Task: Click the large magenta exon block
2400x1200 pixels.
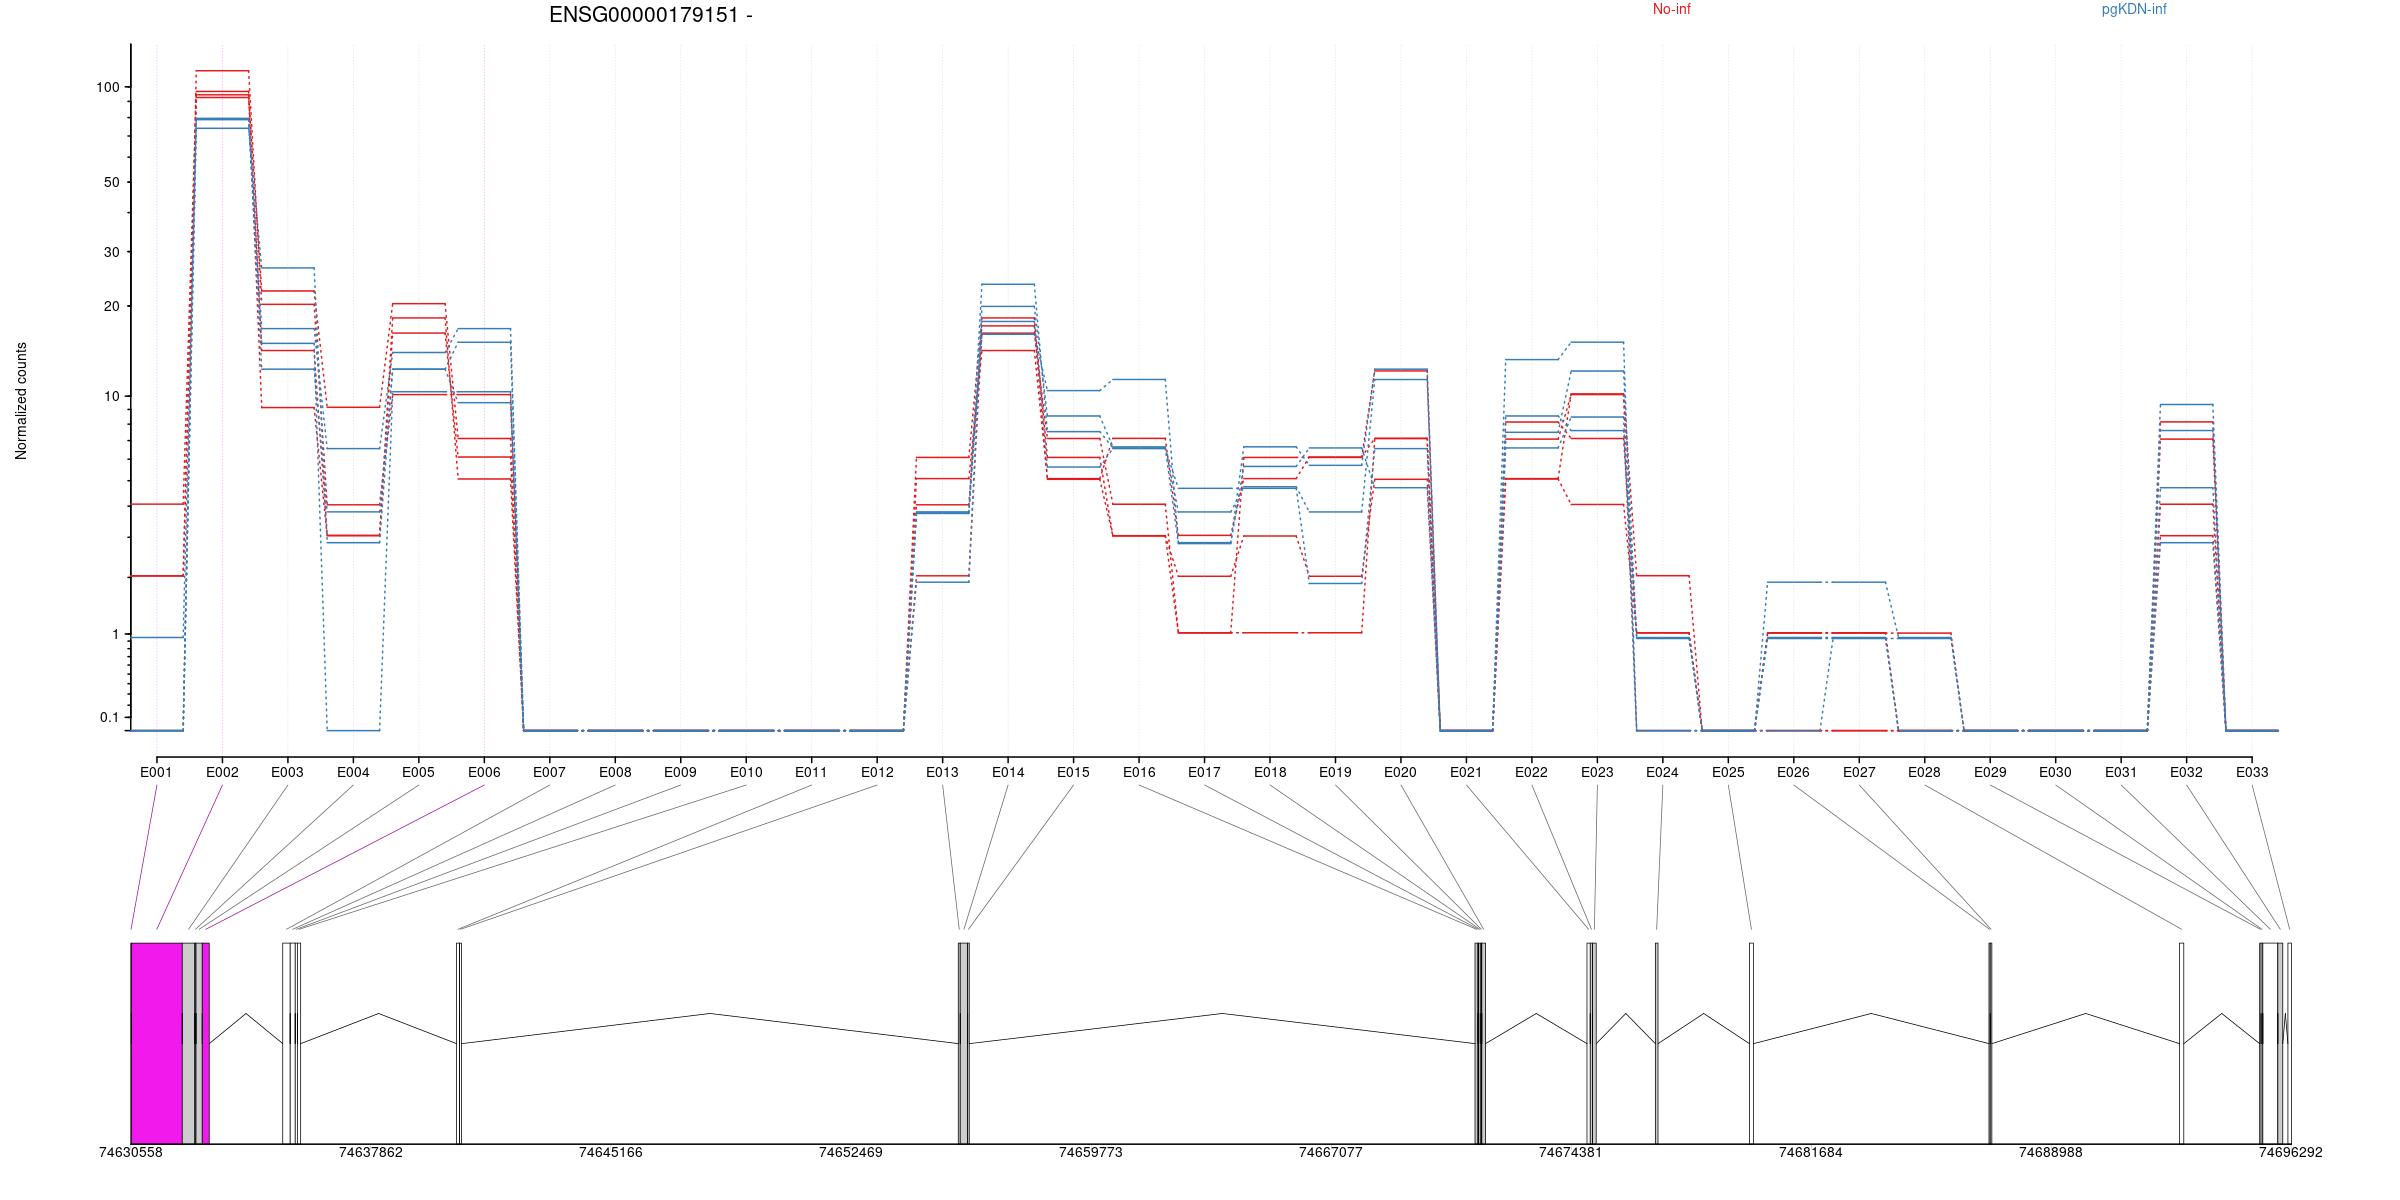Action: coord(156,1042)
